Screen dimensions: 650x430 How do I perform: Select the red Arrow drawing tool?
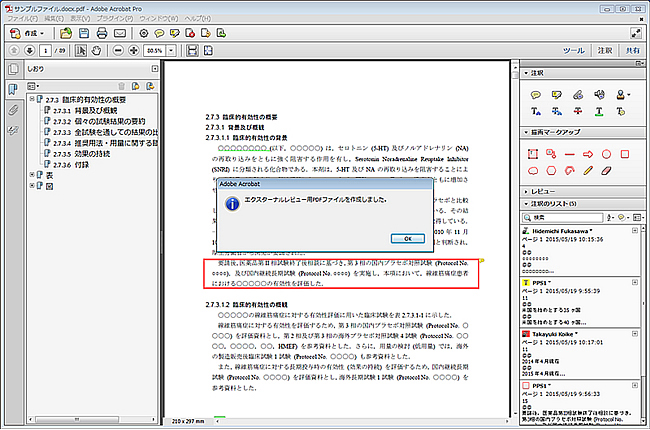point(588,154)
